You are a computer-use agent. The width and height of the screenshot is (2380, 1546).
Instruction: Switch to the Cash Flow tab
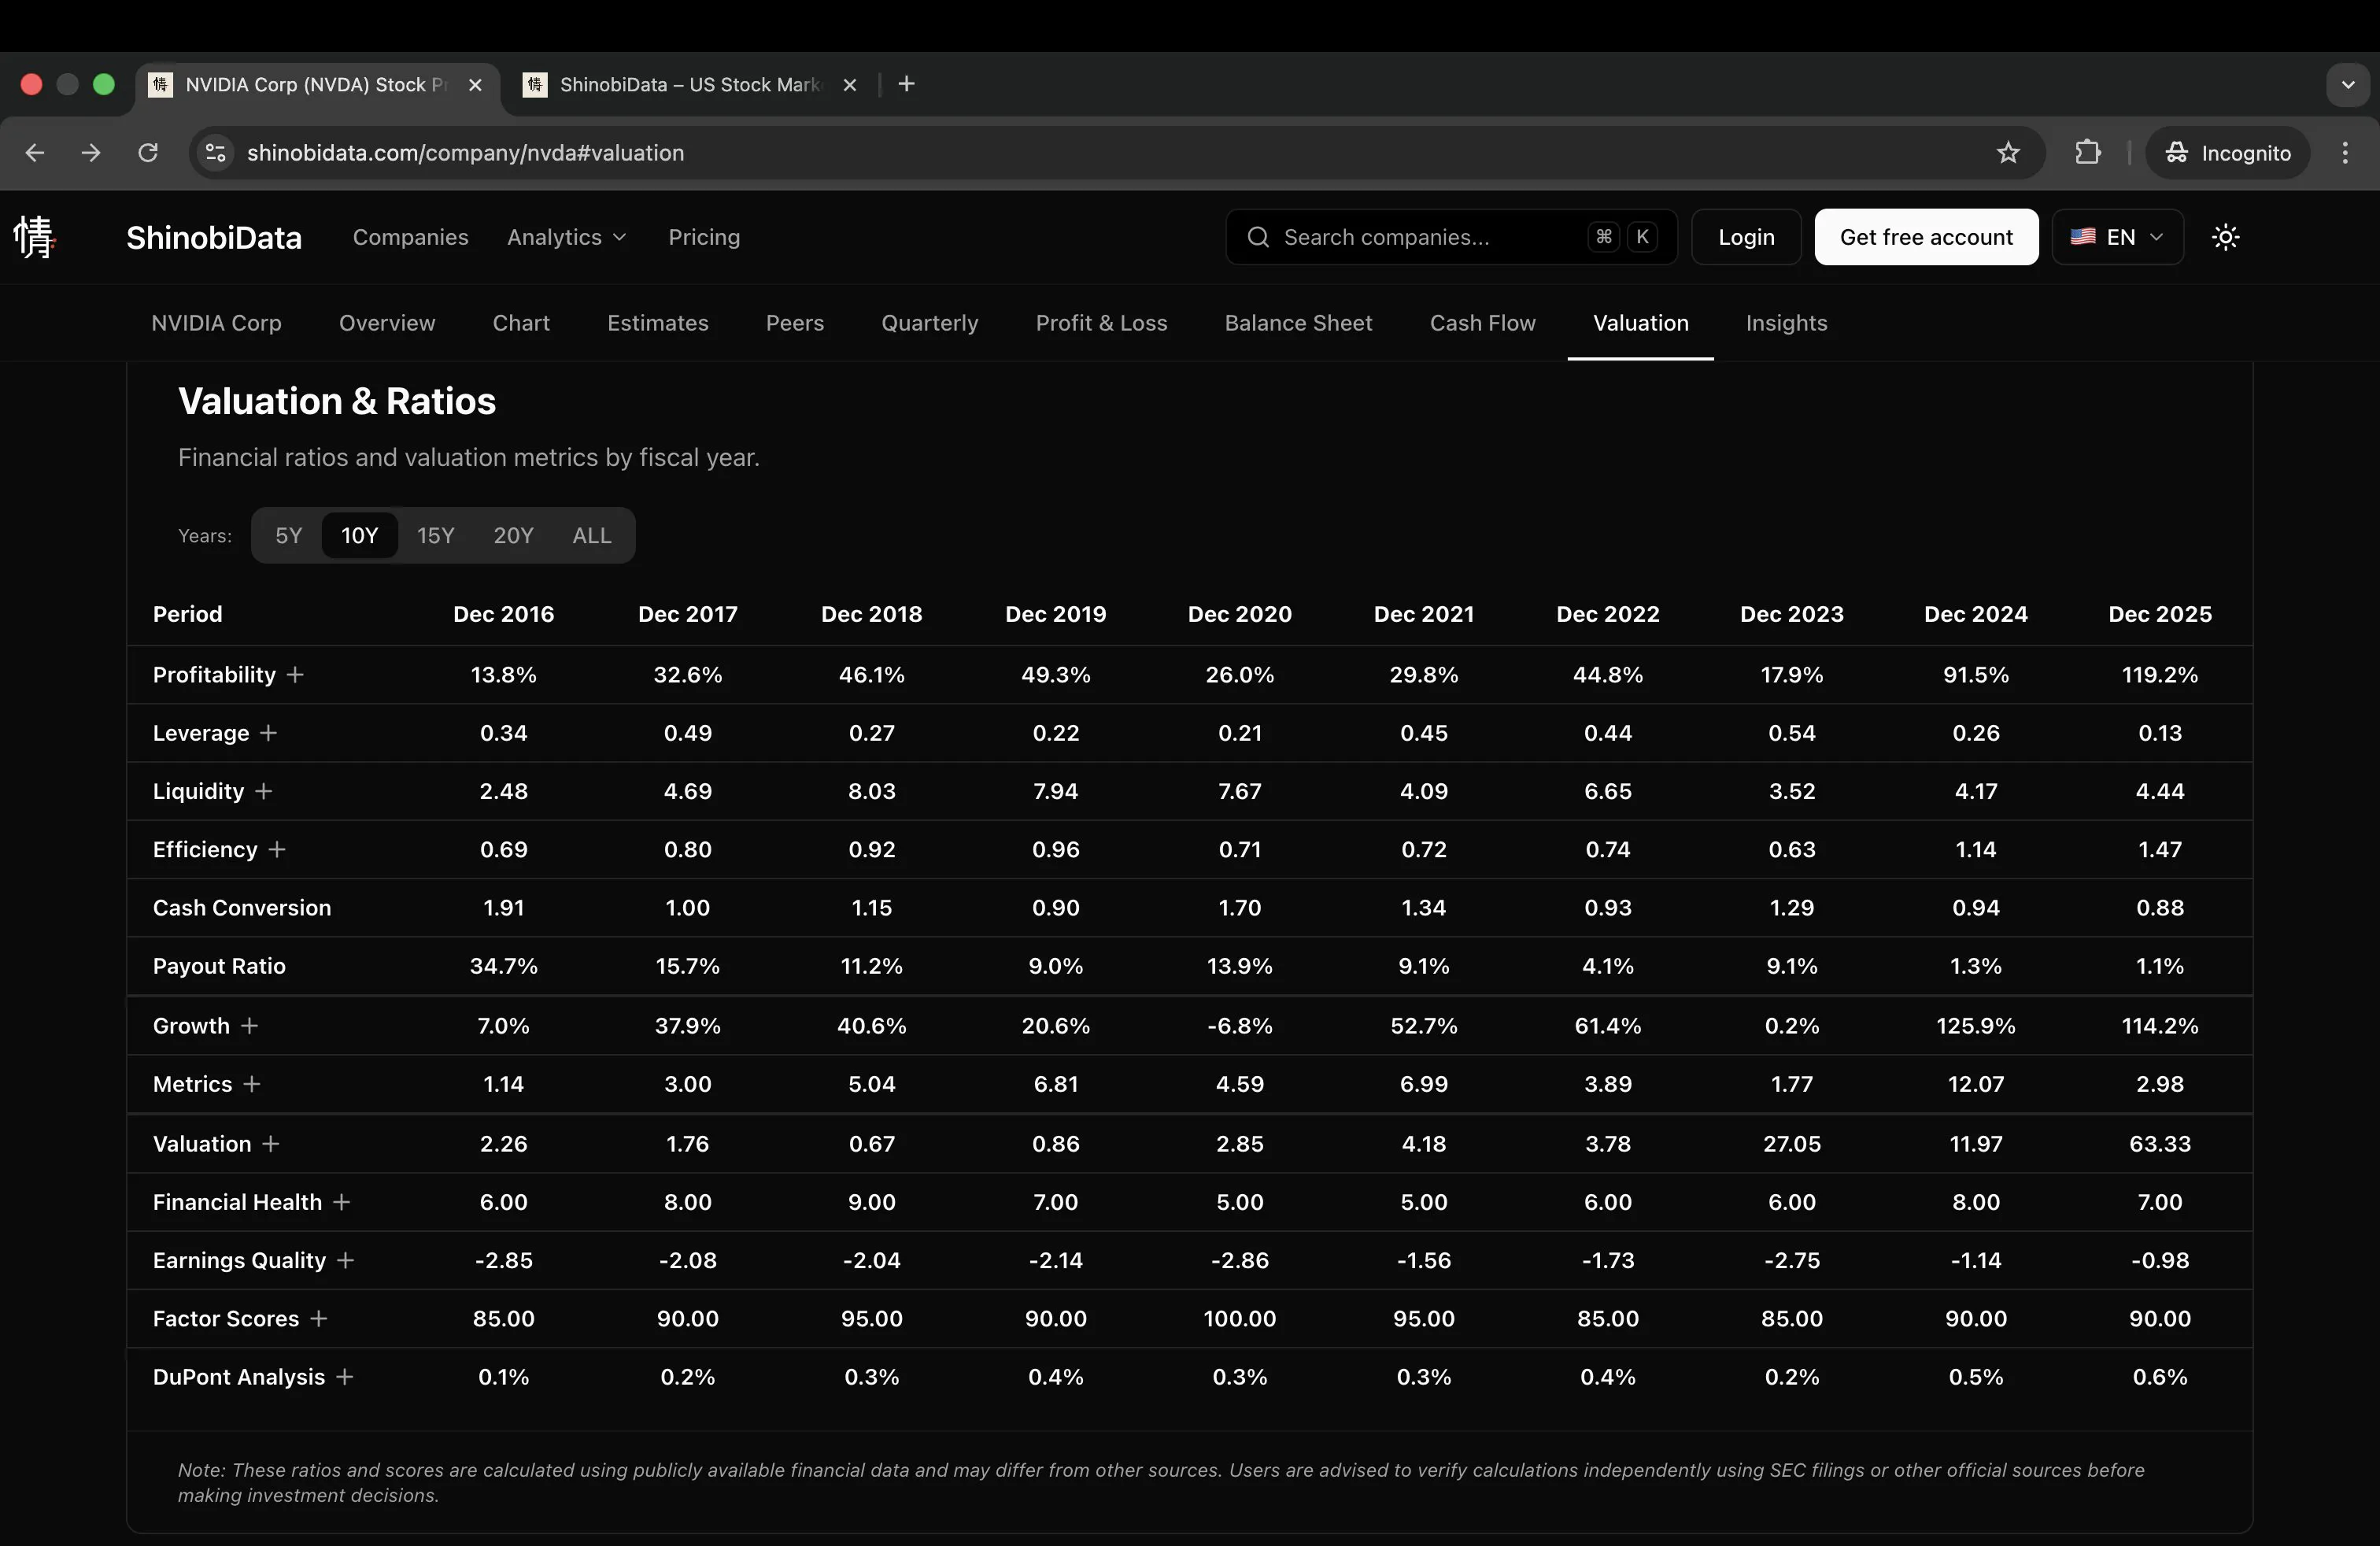coord(1482,323)
